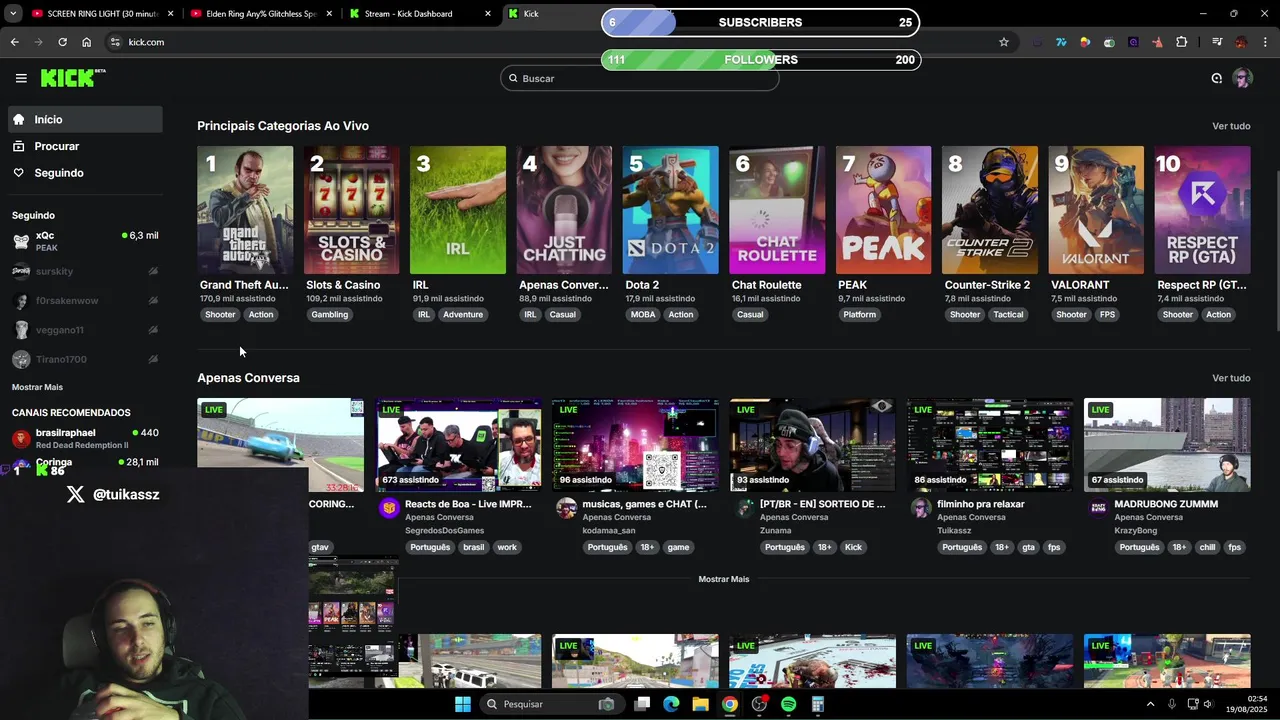Expand Mostrar Mais under Apenas Conversa
This screenshot has height=720, width=1280.
(x=724, y=579)
